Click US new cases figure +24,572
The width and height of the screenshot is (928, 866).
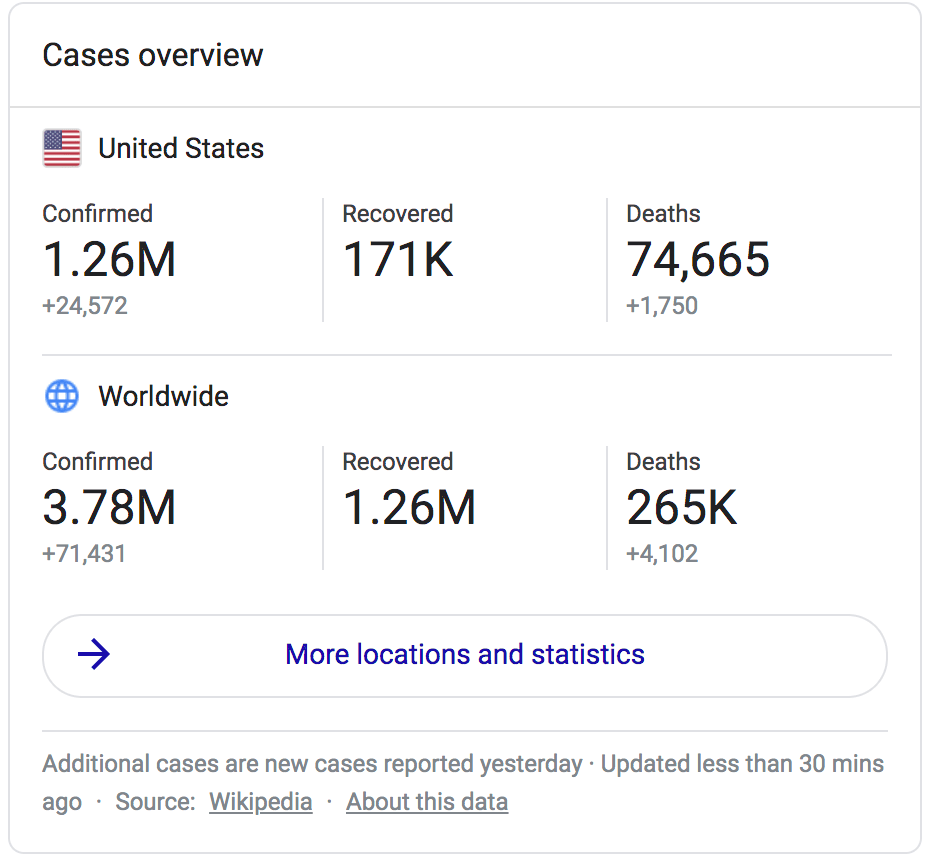(x=85, y=306)
